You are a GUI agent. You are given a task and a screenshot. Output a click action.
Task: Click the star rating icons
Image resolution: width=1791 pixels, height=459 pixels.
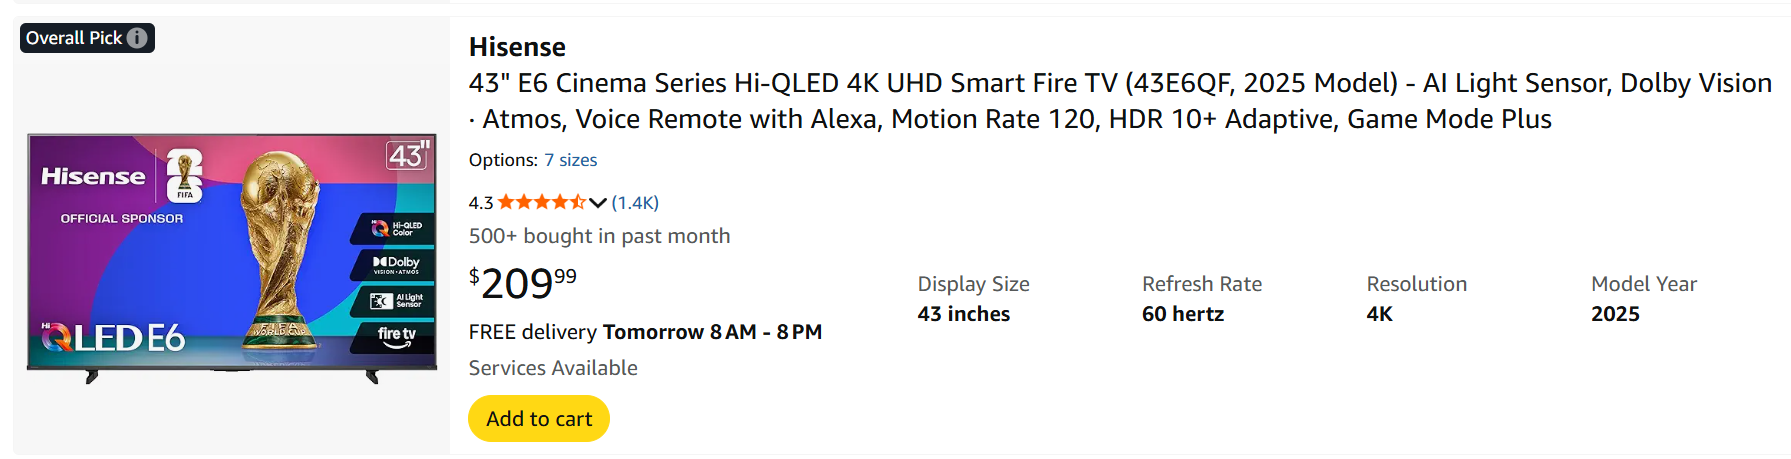click(541, 202)
